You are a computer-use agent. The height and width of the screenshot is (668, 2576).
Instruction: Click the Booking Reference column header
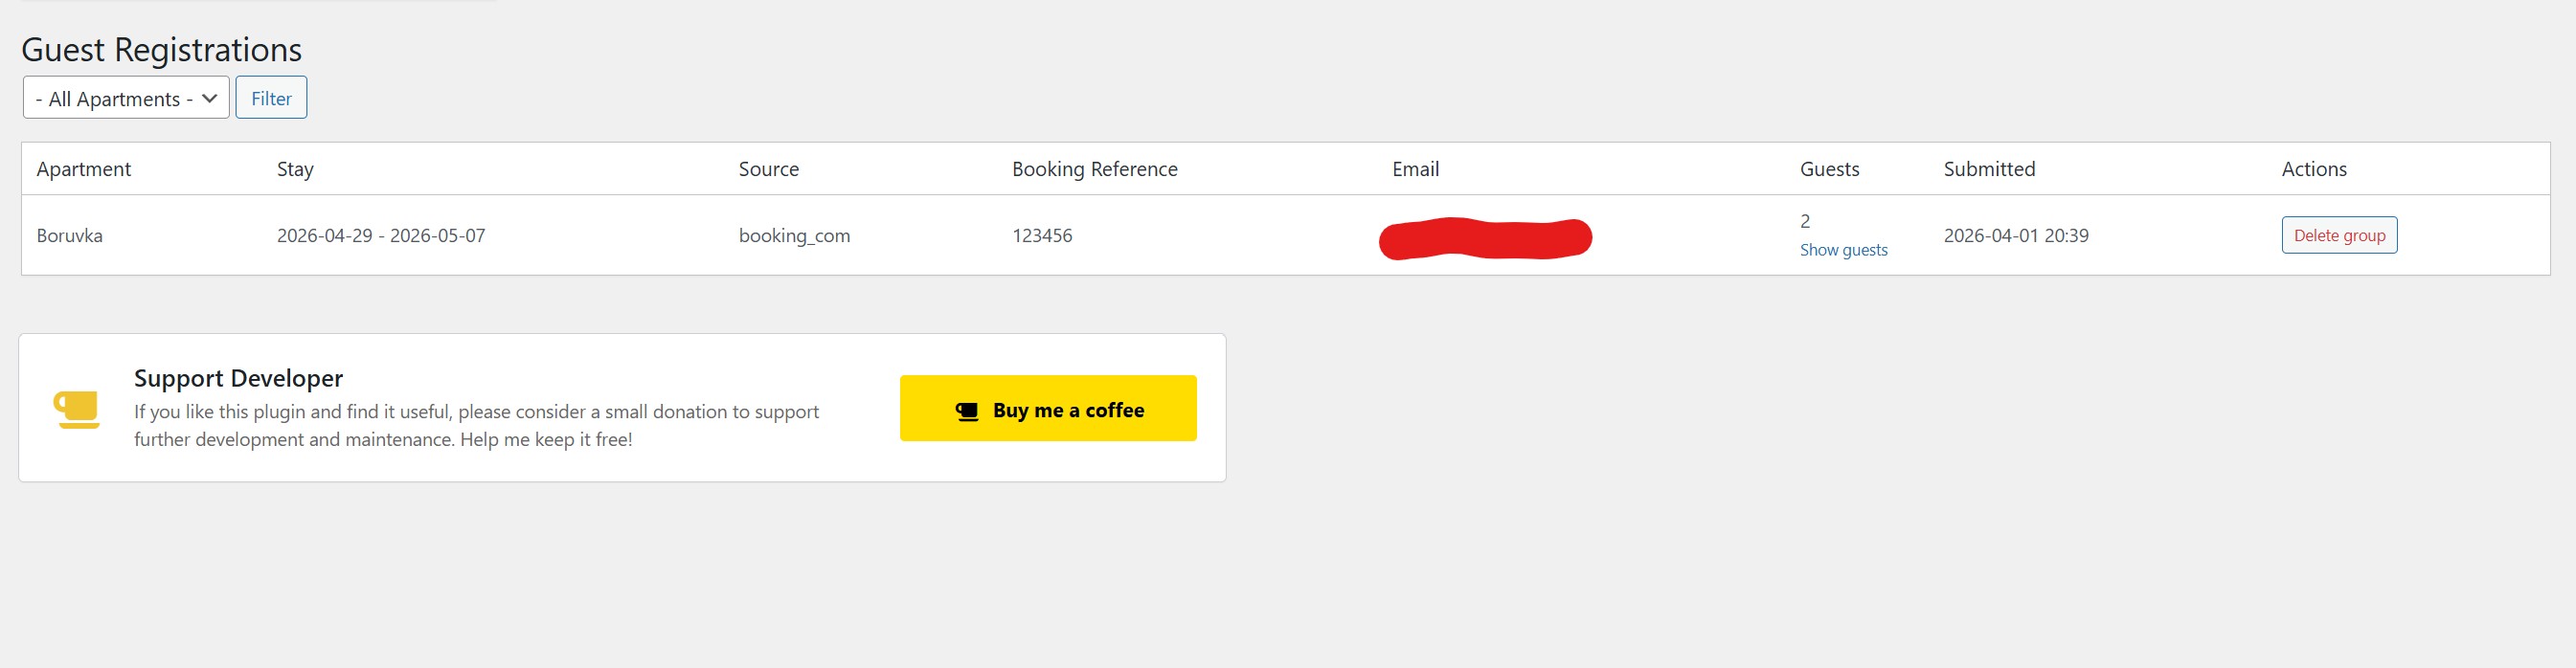[x=1094, y=169]
